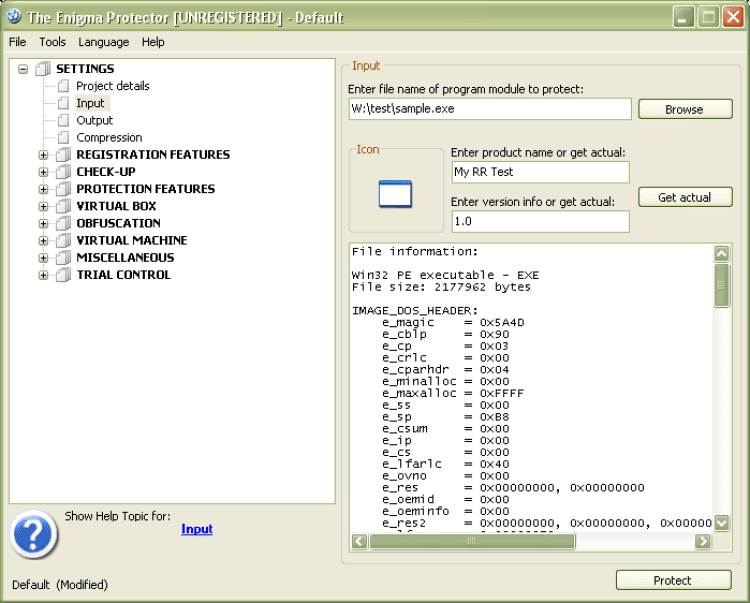Click the Protect button

point(673,580)
